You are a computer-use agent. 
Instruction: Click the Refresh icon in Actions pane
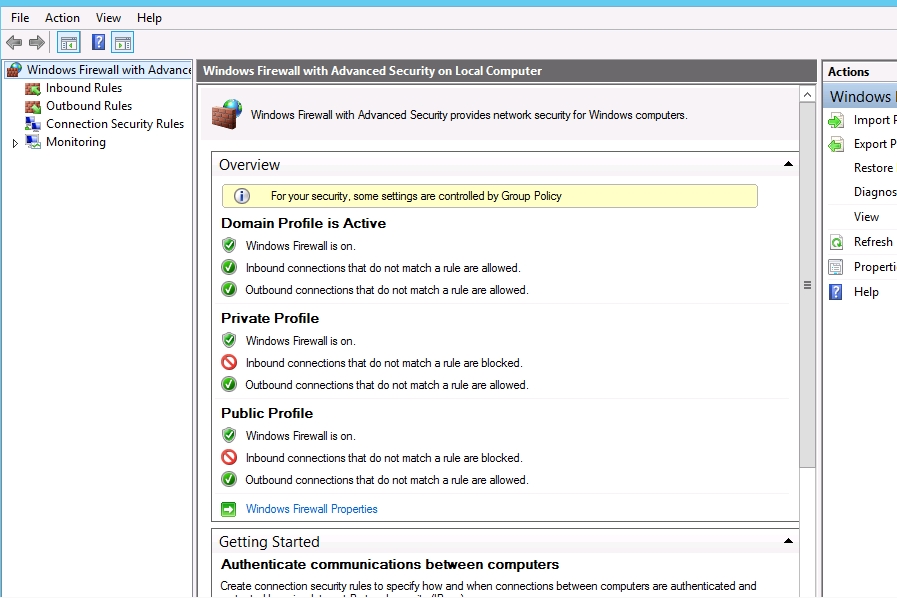(836, 242)
